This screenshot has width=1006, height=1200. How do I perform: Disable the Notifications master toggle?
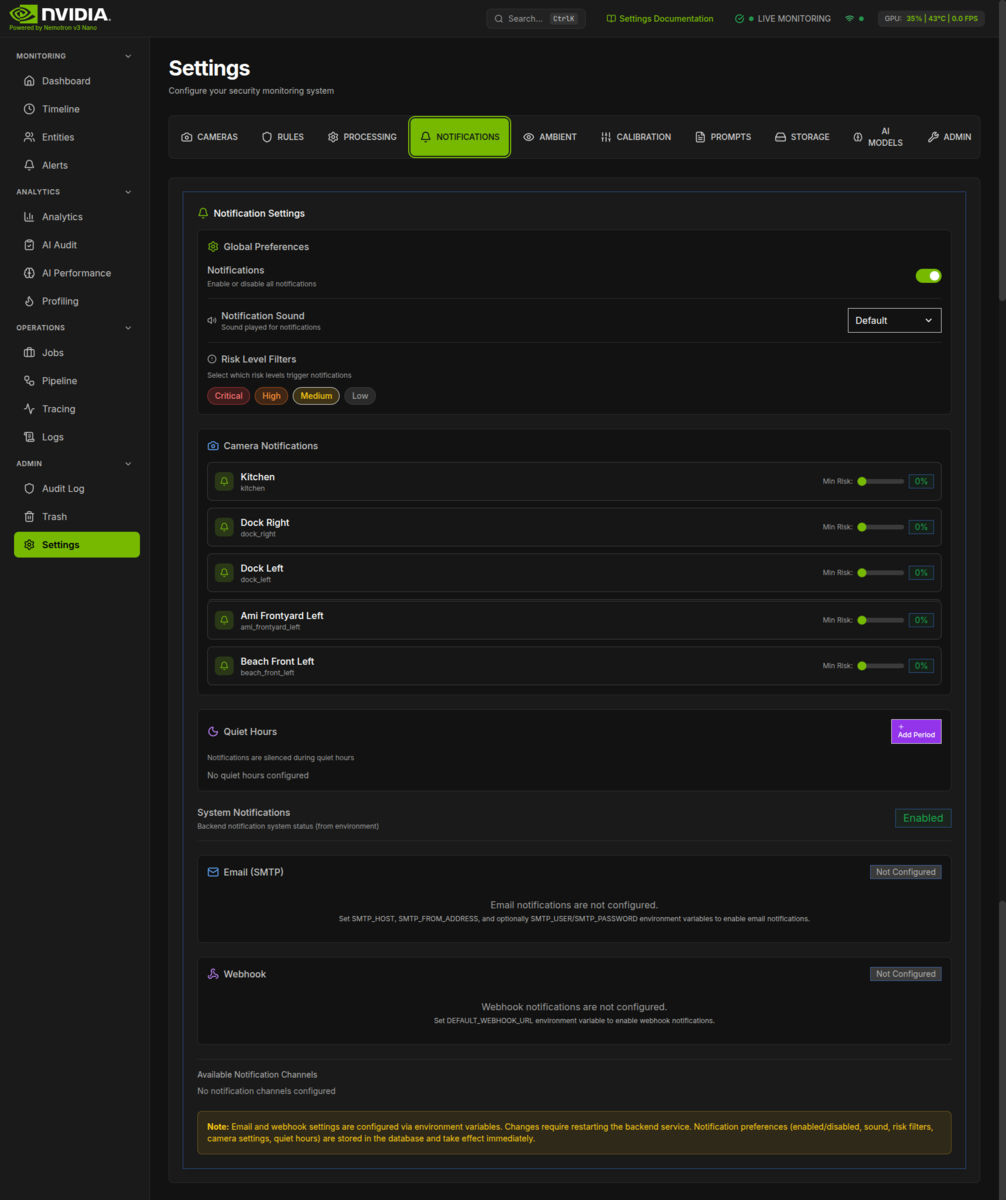(928, 275)
